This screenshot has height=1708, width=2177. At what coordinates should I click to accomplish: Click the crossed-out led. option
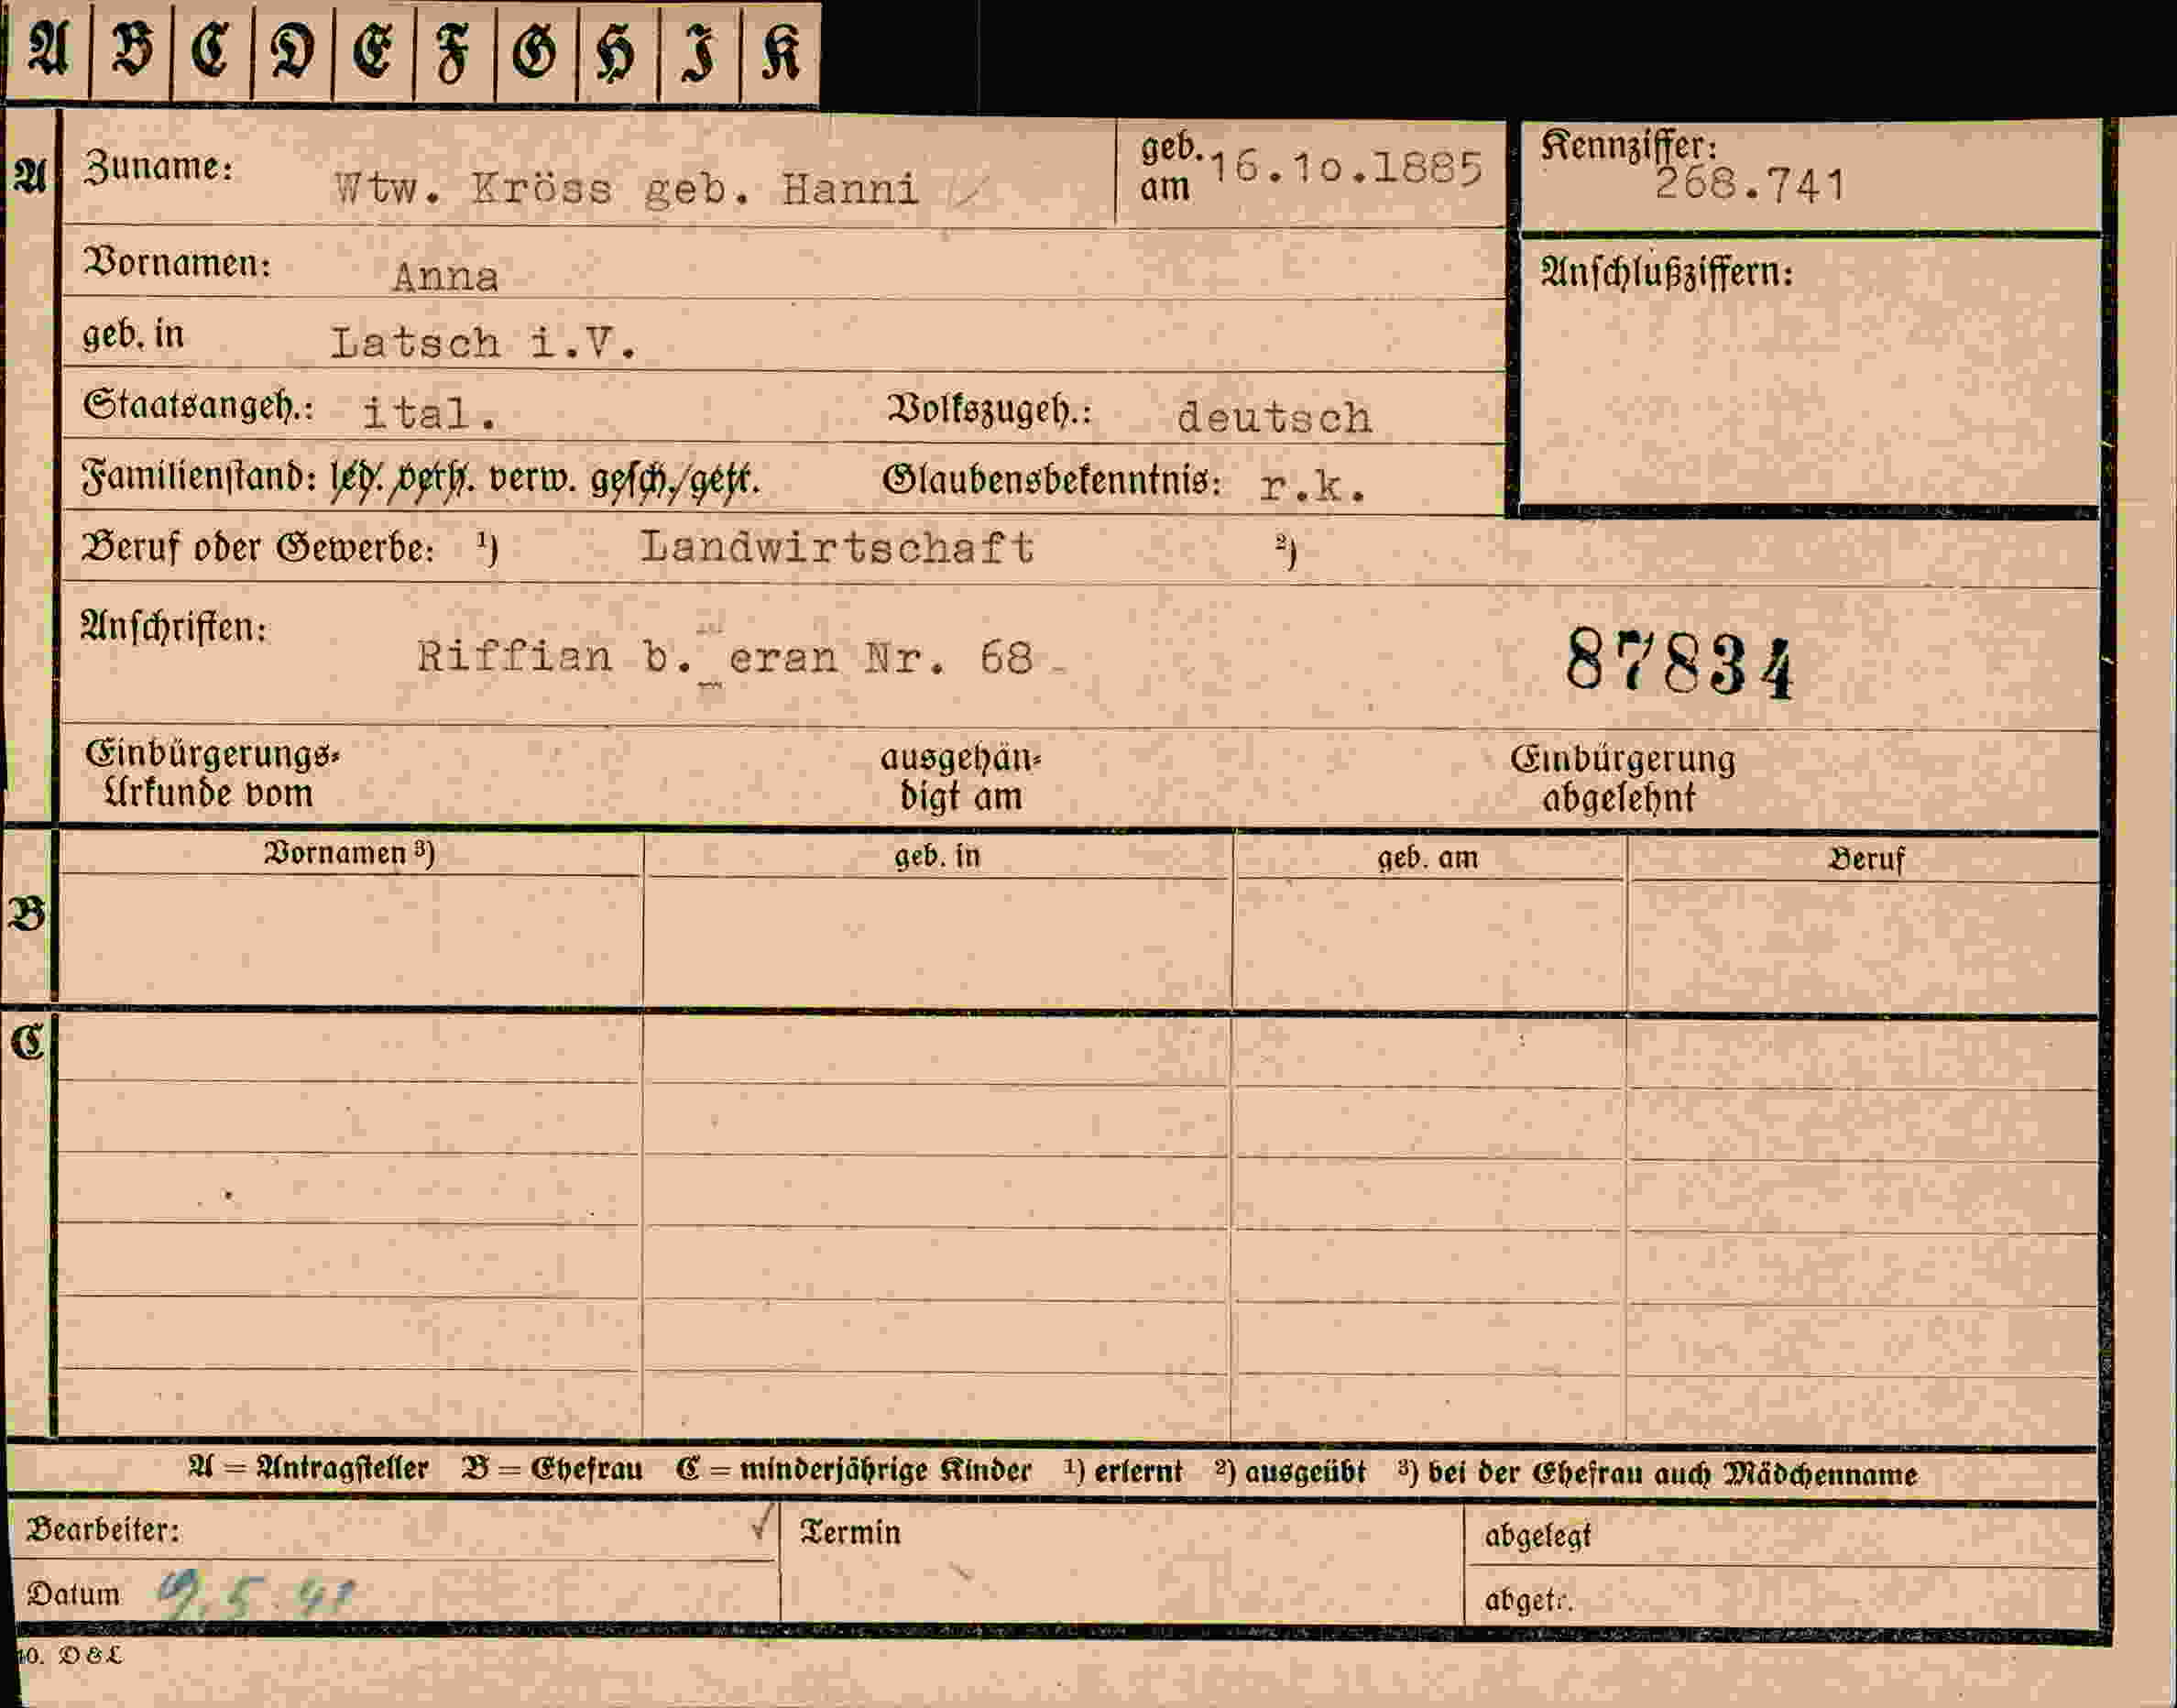click(356, 480)
